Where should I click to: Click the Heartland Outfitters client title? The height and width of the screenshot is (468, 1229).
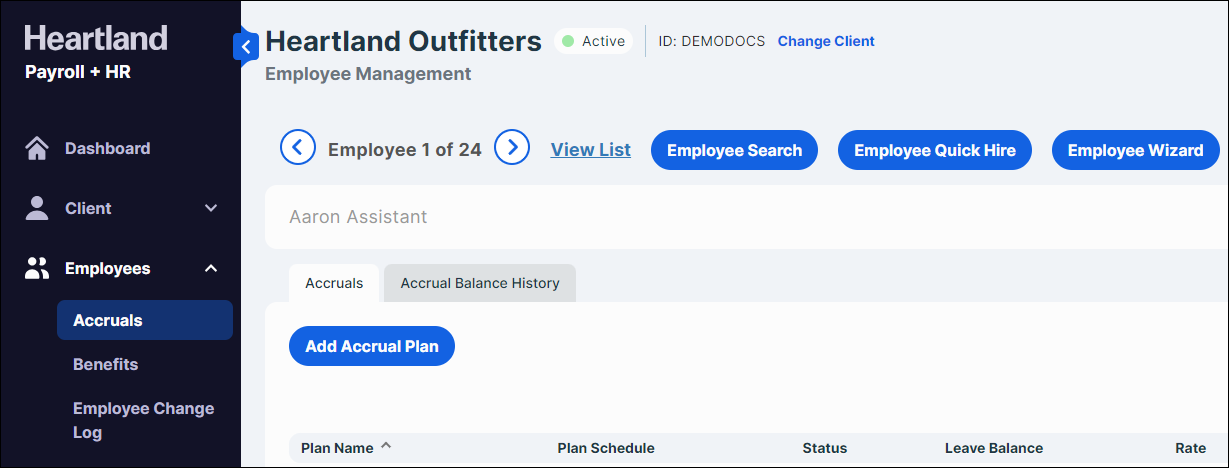[x=404, y=41]
